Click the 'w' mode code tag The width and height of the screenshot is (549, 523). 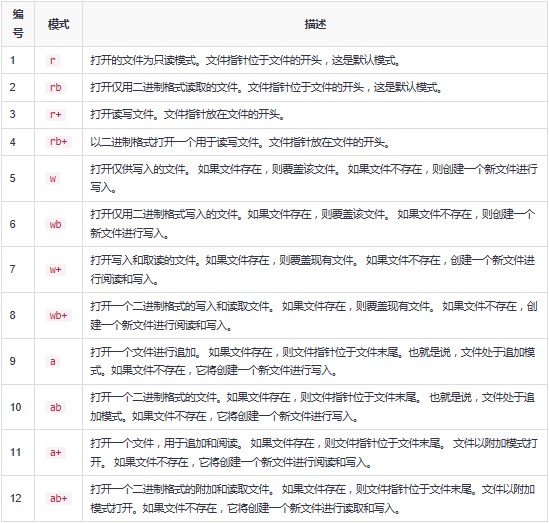click(x=53, y=179)
